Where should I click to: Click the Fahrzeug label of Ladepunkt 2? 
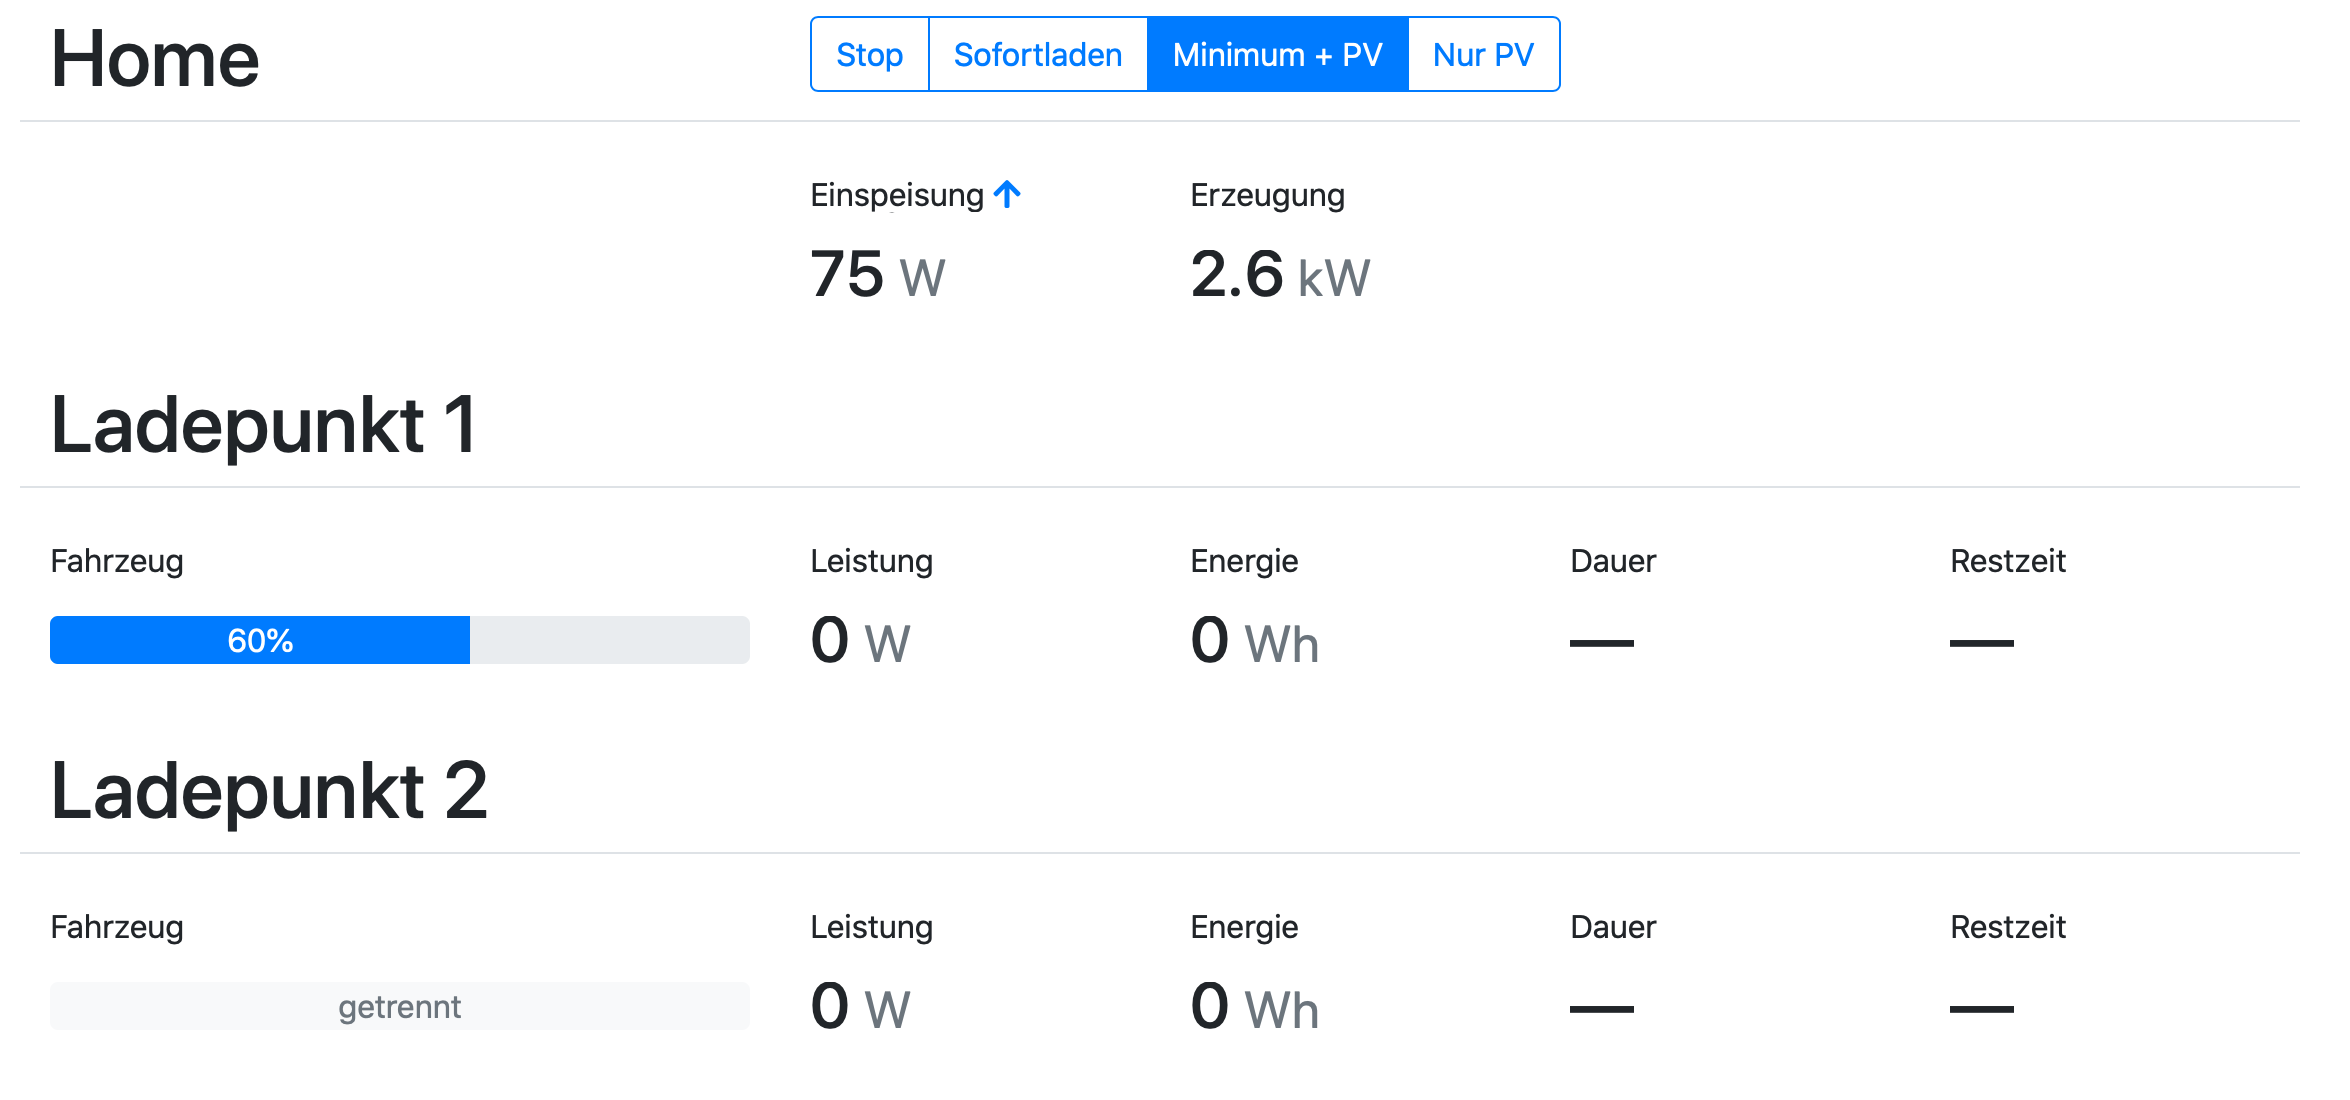click(x=116, y=927)
